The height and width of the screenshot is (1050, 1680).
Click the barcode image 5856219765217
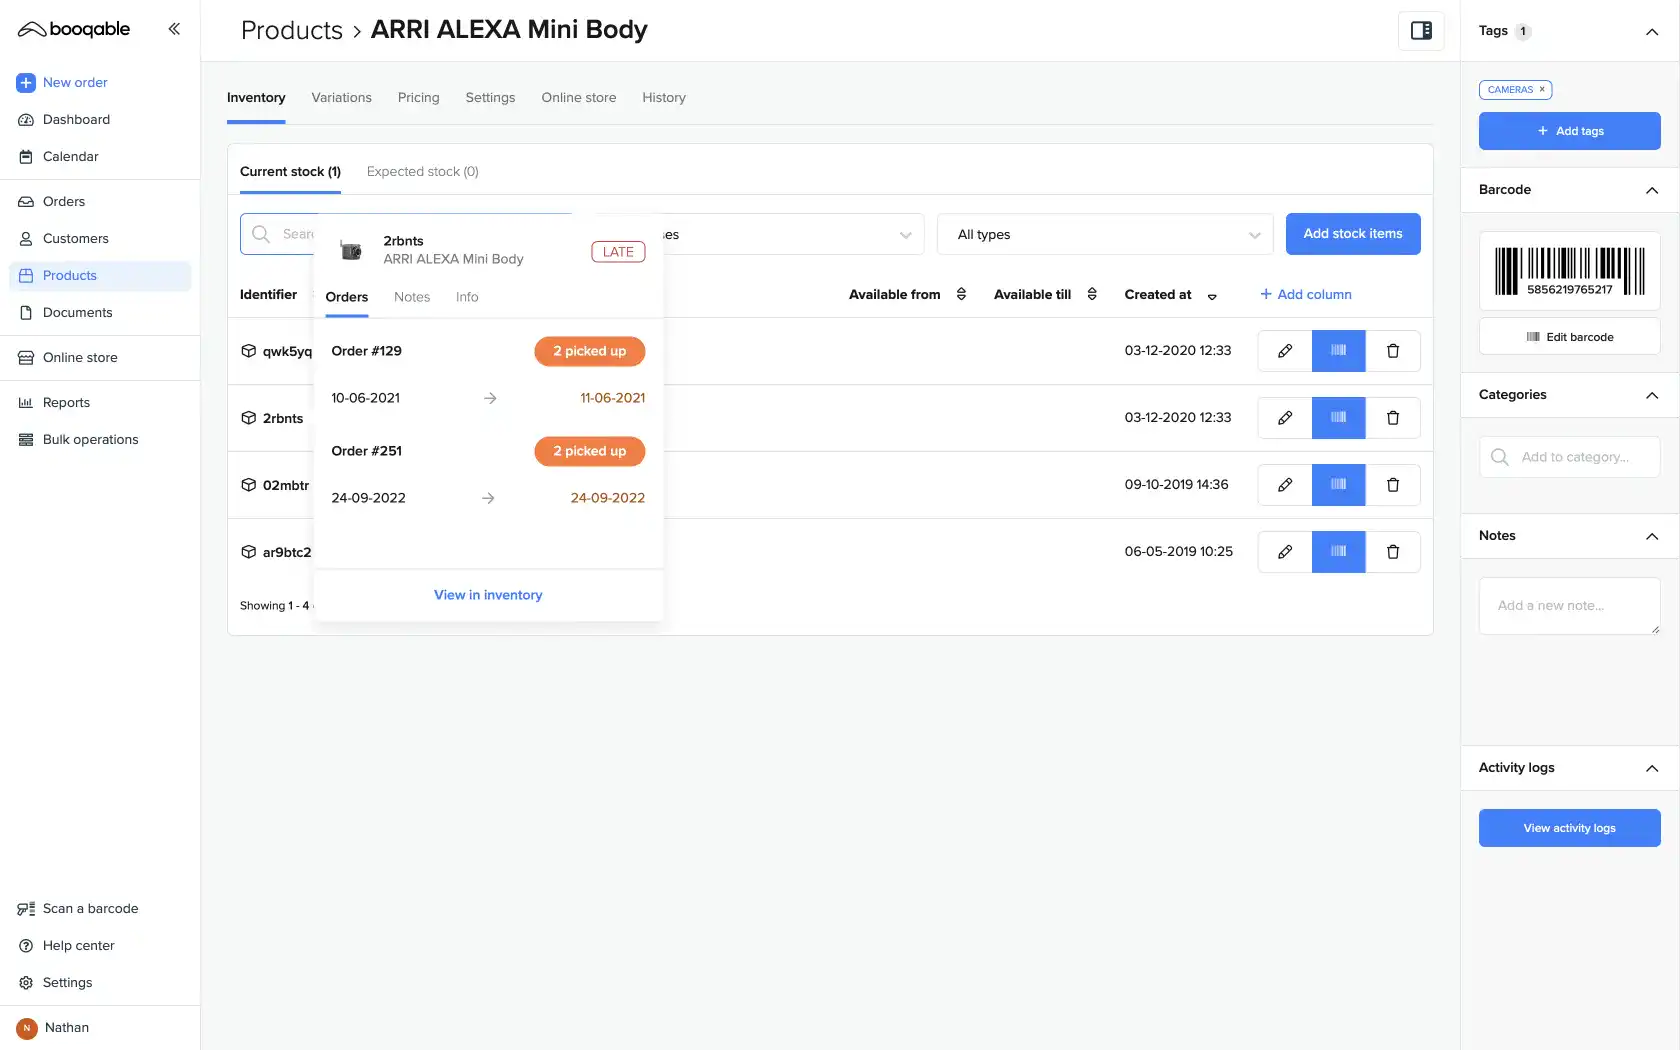pyautogui.click(x=1570, y=271)
